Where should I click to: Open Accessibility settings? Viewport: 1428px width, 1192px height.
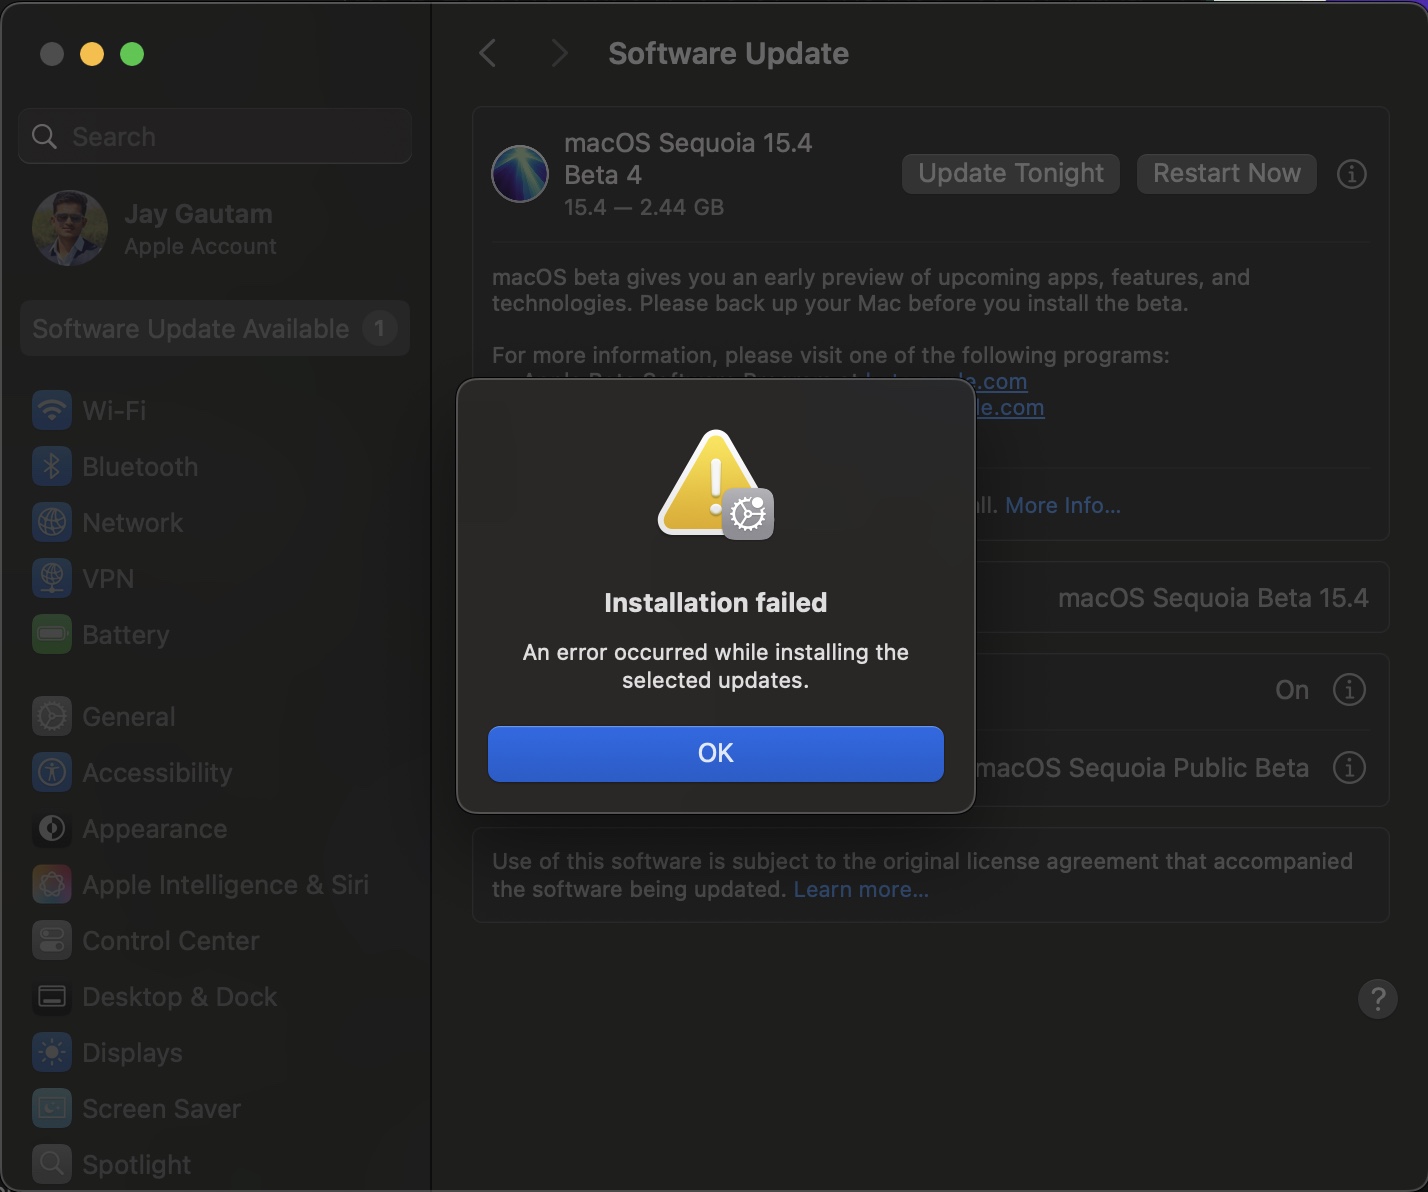[215, 772]
